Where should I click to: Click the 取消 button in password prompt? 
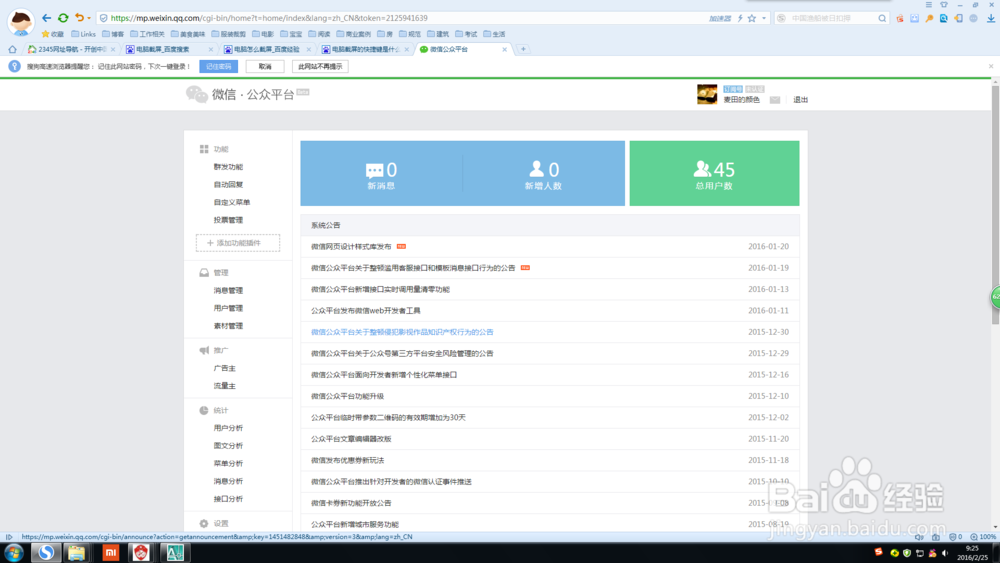[x=265, y=66]
